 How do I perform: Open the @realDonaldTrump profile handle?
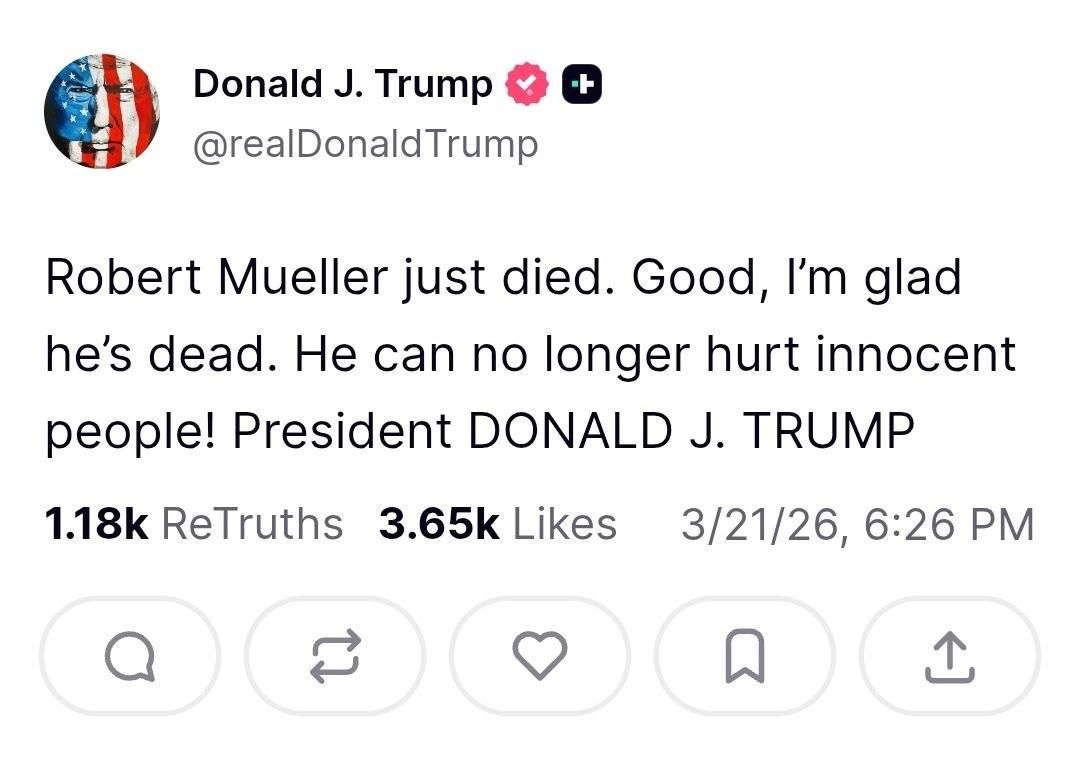pyautogui.click(x=366, y=144)
